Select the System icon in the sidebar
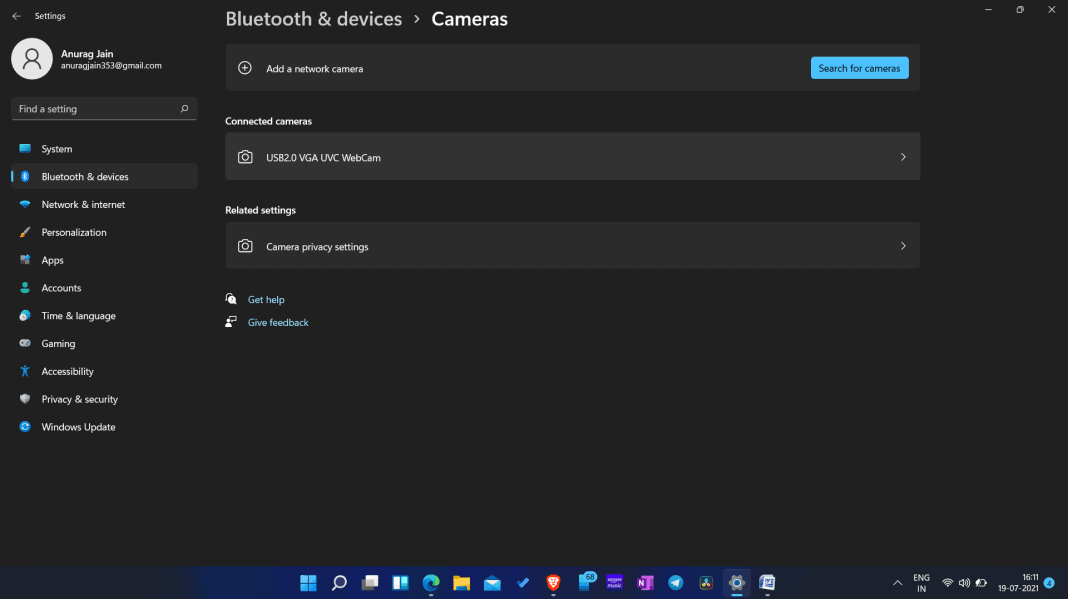The image size is (1068, 599). (25, 148)
